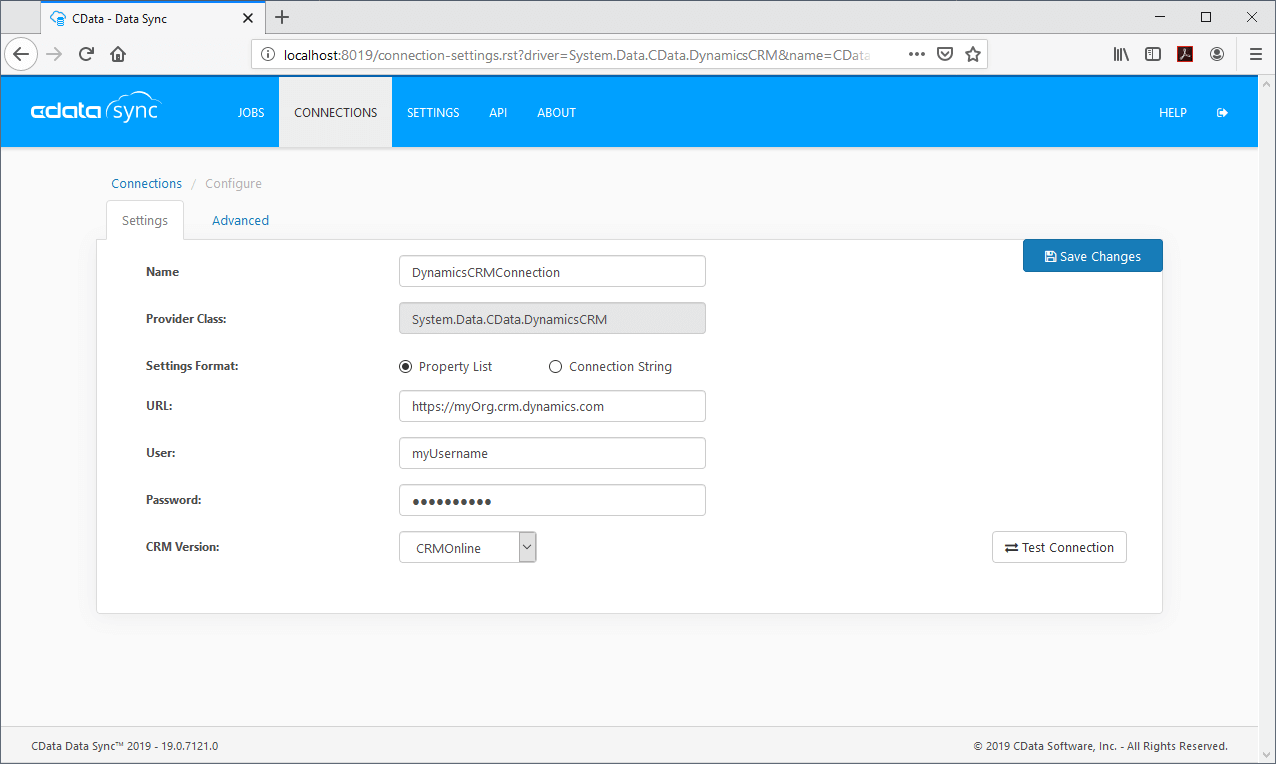
Task: Click the CData Sync logo
Action: pyautogui.click(x=95, y=112)
